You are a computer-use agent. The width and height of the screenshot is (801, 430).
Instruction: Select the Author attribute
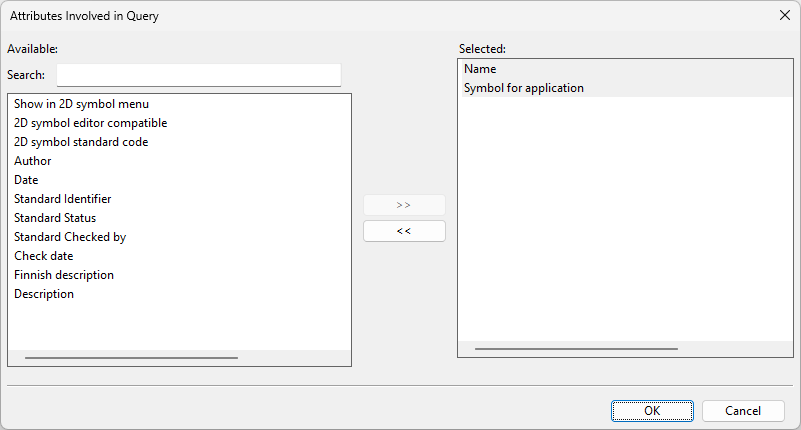pyautogui.click(x=33, y=161)
